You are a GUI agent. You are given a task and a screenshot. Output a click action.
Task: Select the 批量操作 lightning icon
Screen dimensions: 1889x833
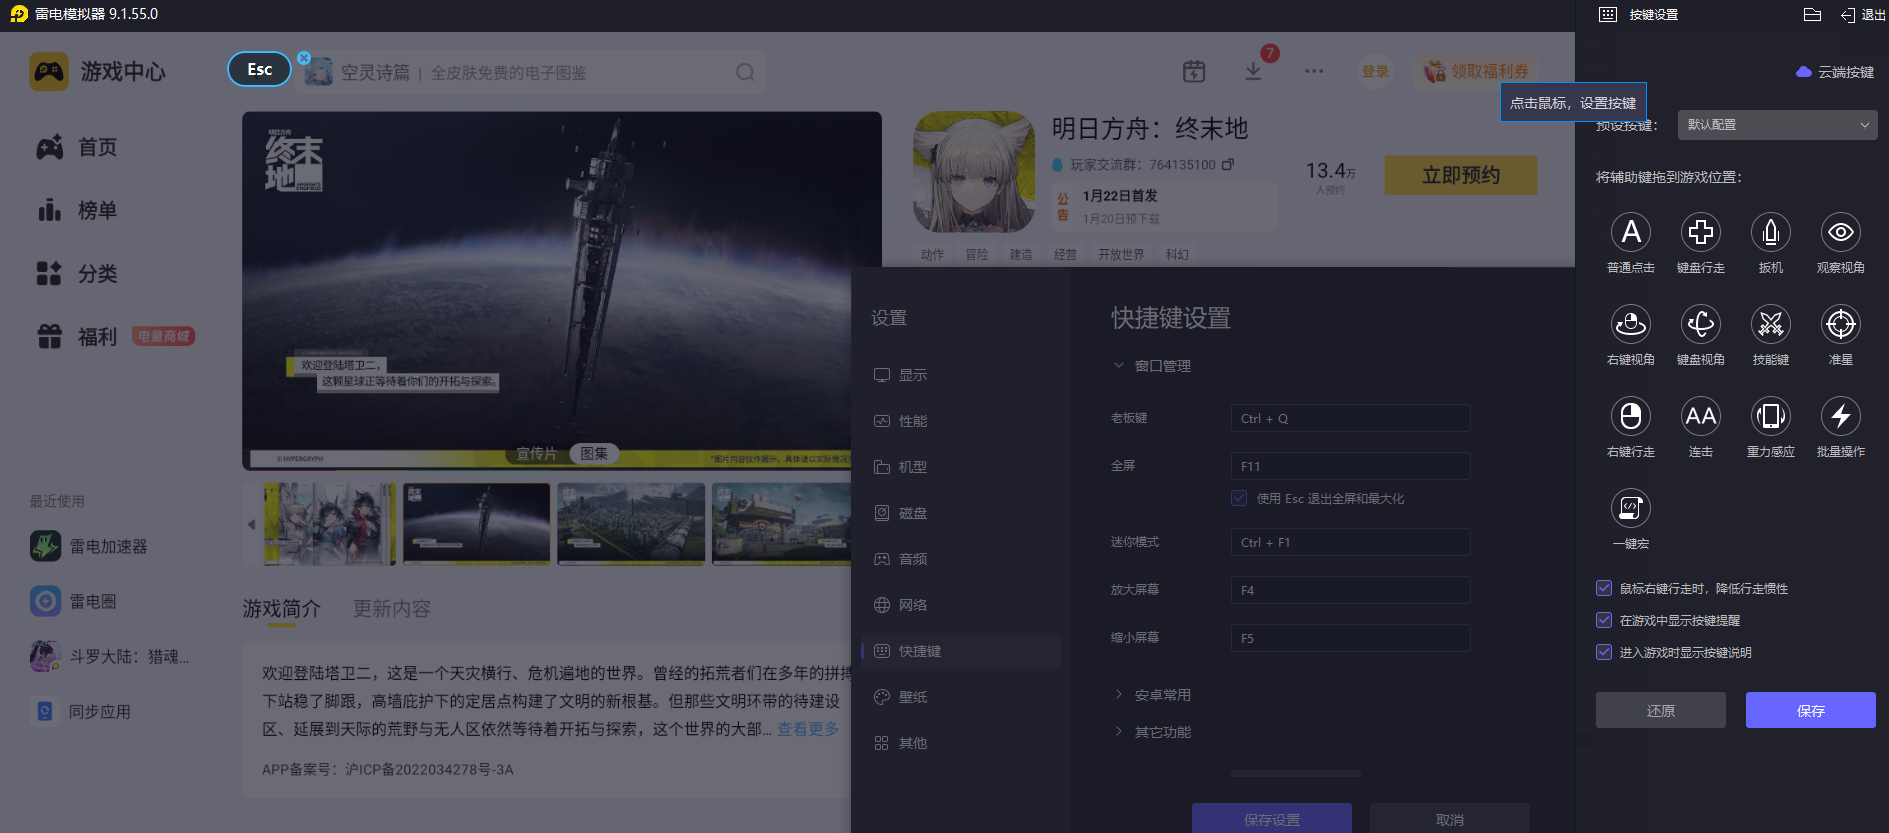1840,417
